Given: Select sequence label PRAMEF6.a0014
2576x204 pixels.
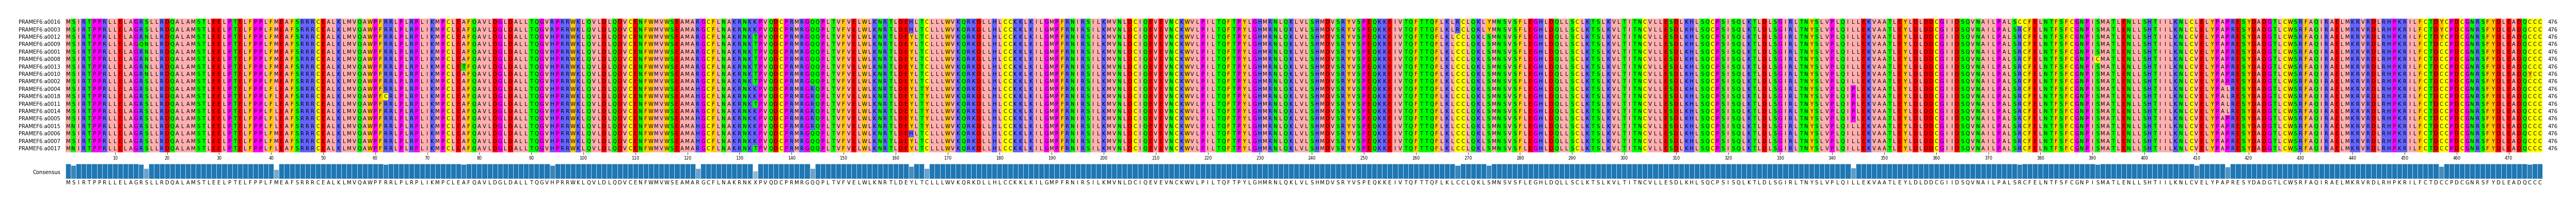Looking at the screenshot, I should (x=40, y=111).
